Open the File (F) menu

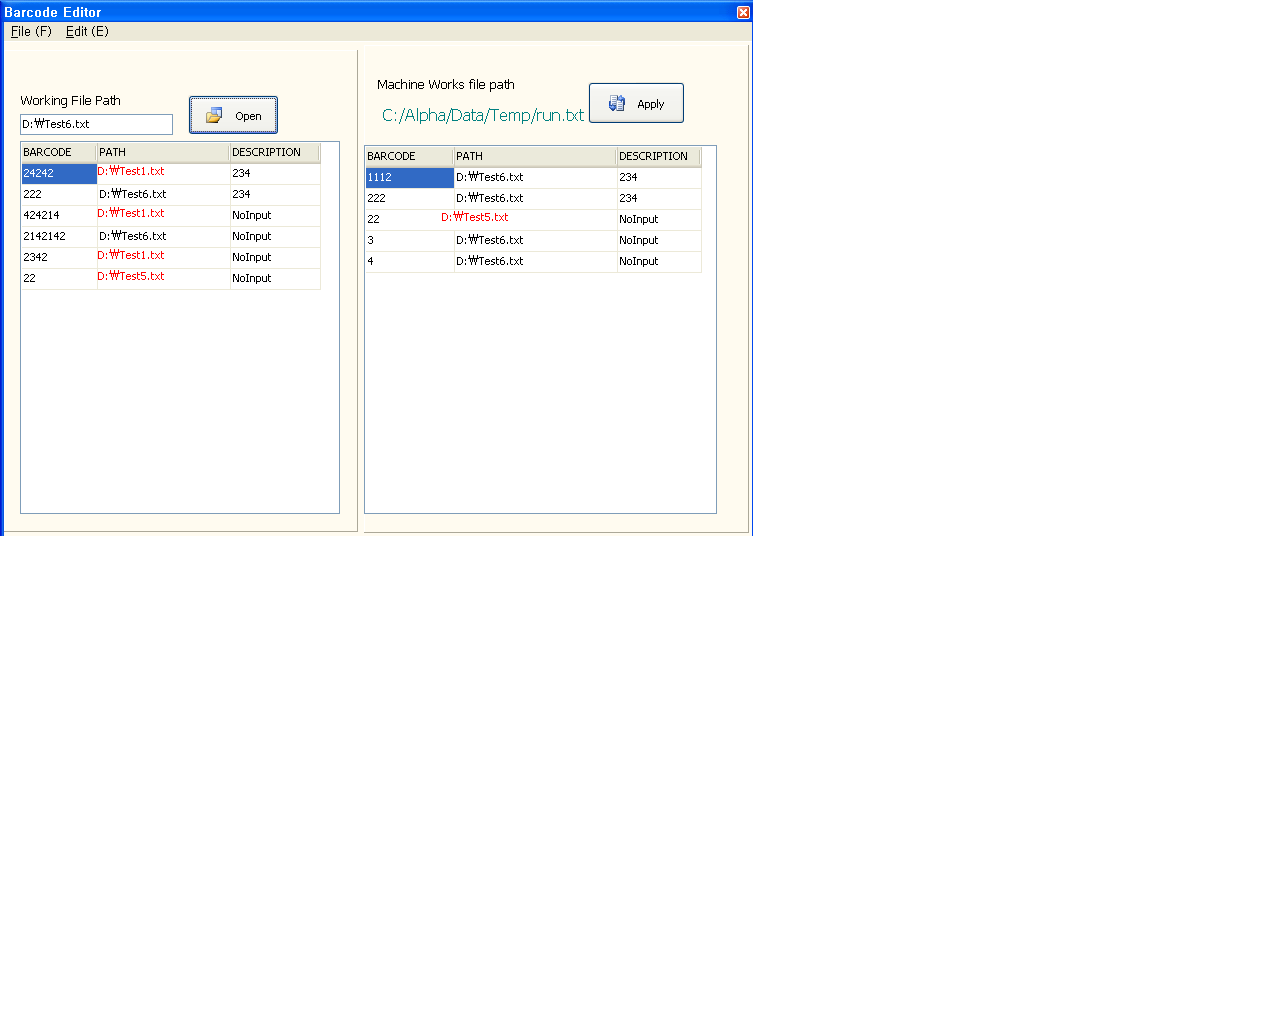(31, 32)
